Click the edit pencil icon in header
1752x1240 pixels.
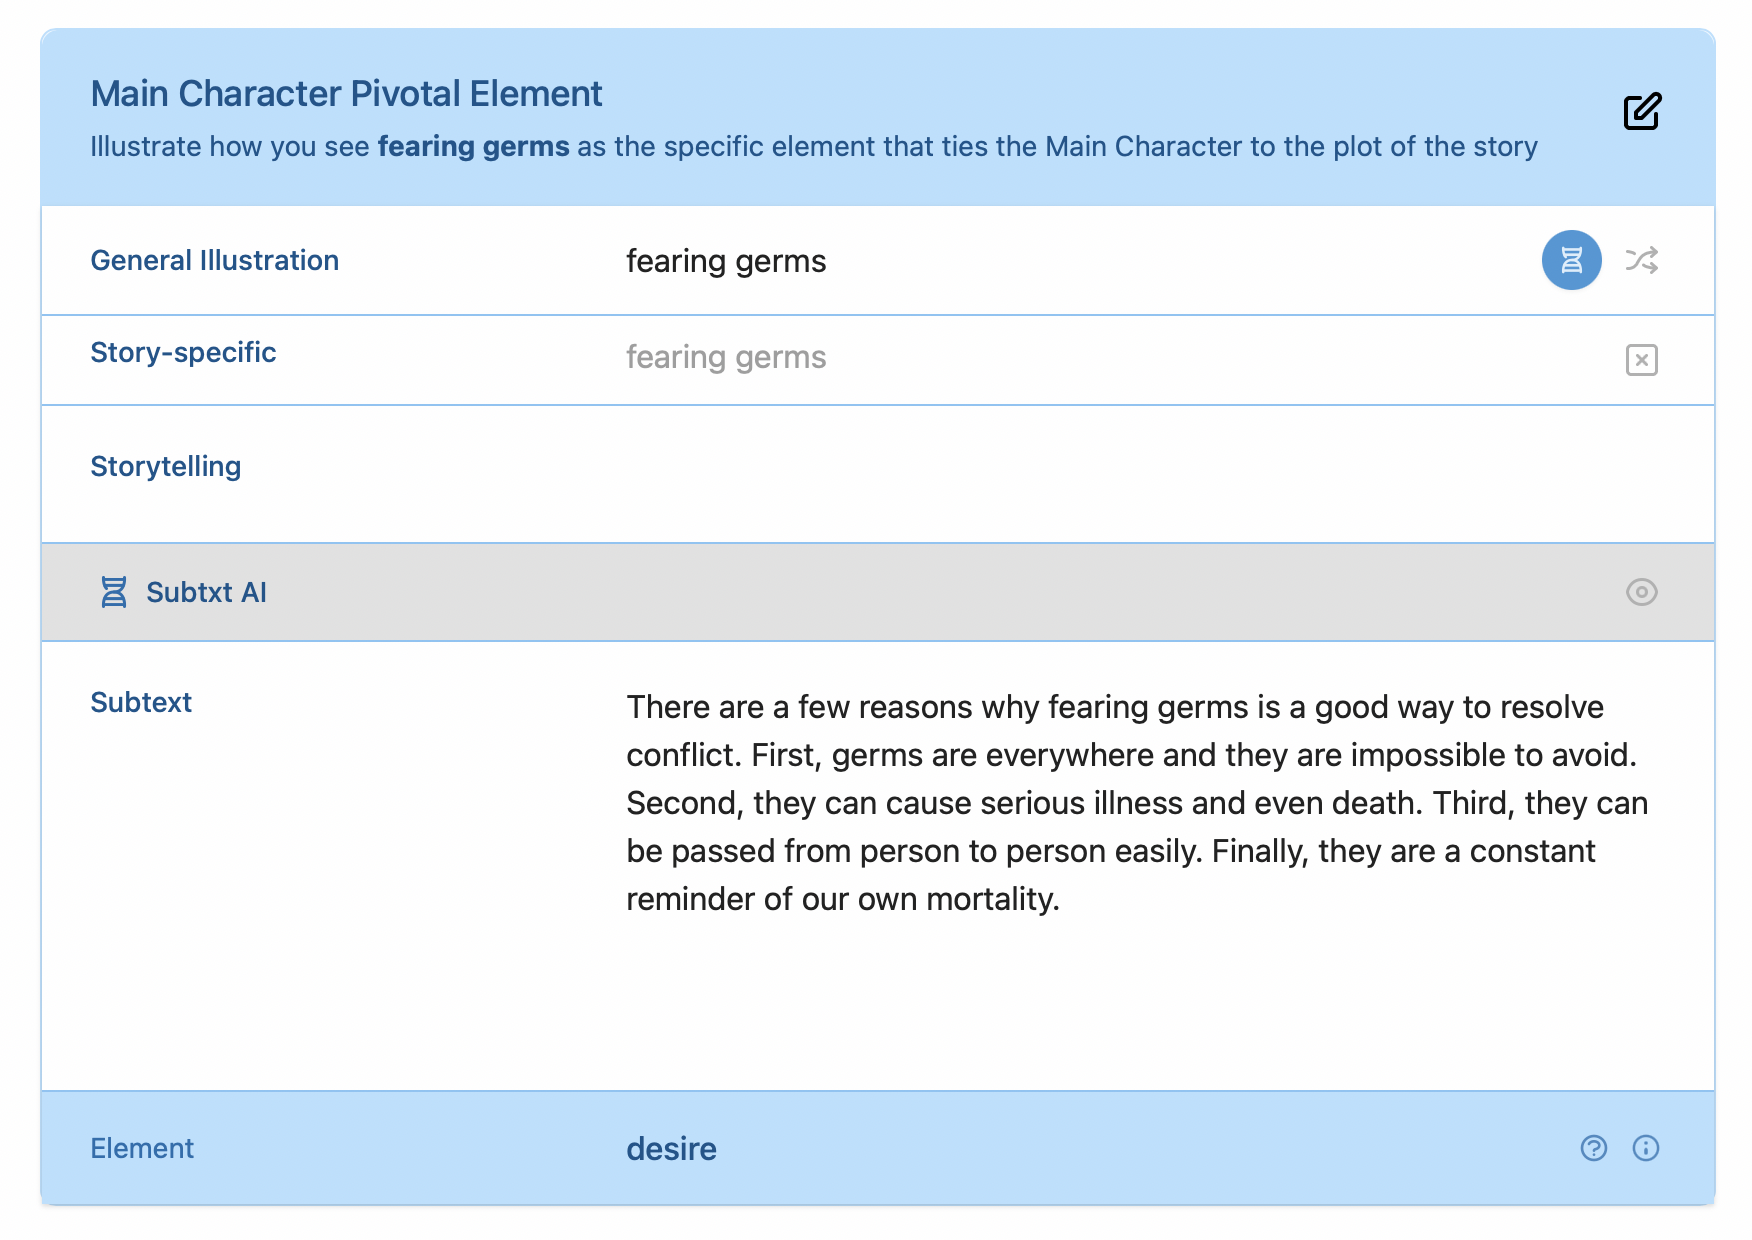coord(1642,111)
